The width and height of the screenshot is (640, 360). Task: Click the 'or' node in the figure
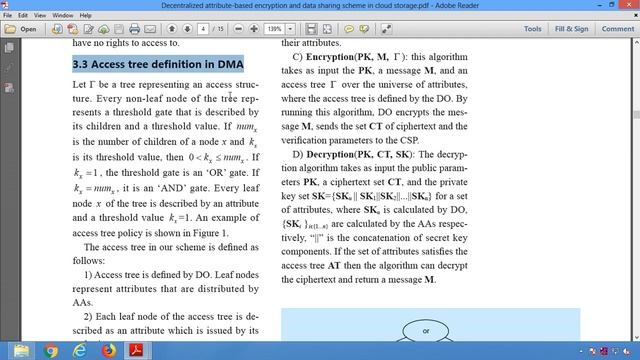(426, 331)
